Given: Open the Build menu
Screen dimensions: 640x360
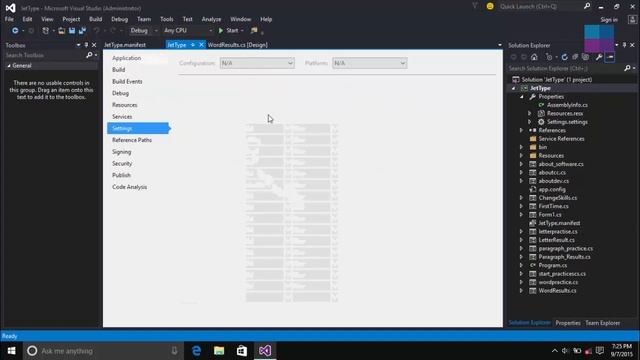Looking at the screenshot, I should point(96,19).
